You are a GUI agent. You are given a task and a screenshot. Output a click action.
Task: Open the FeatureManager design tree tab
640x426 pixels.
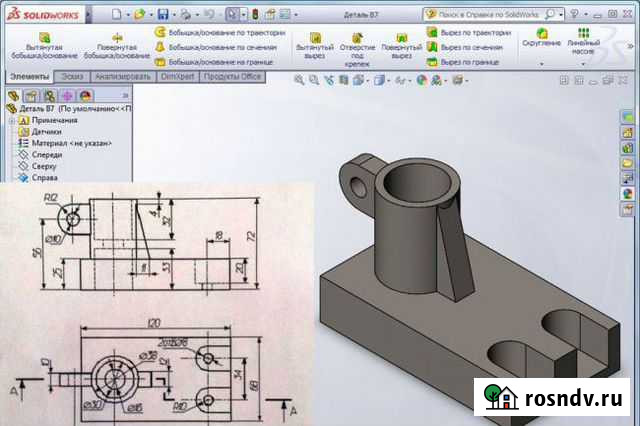pos(13,96)
